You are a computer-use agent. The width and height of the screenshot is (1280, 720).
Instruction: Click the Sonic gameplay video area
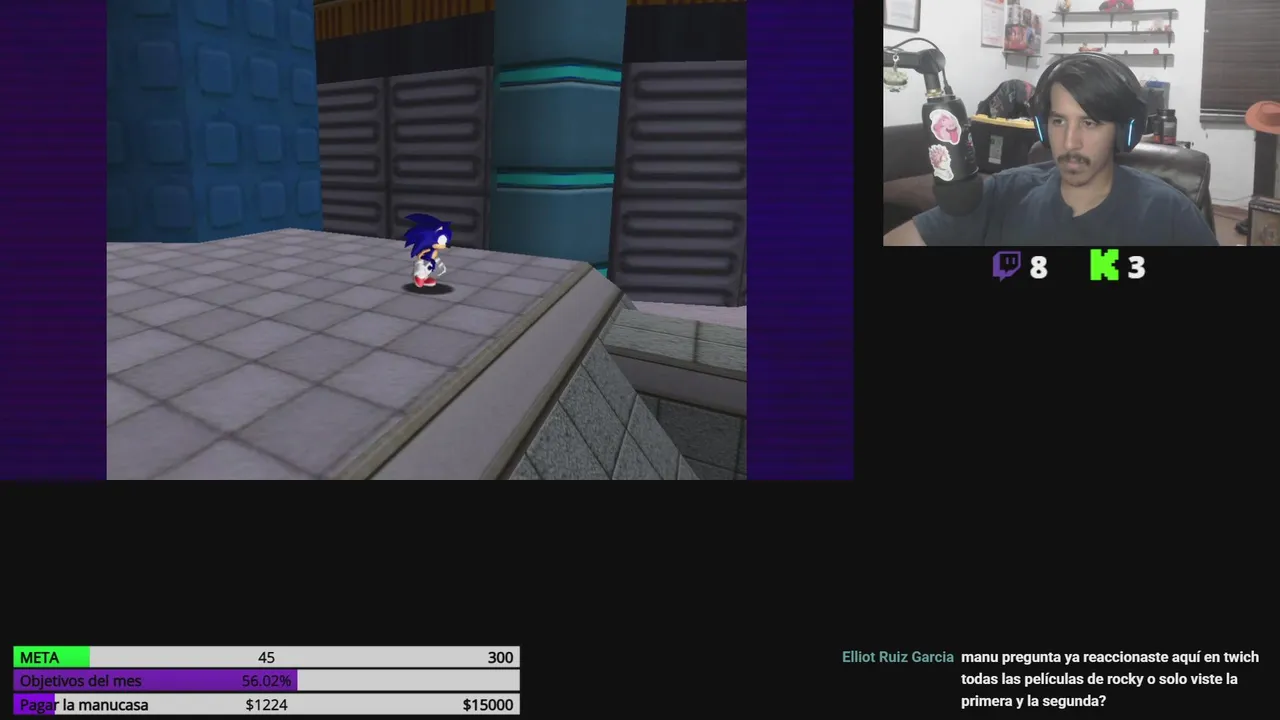pos(426,240)
